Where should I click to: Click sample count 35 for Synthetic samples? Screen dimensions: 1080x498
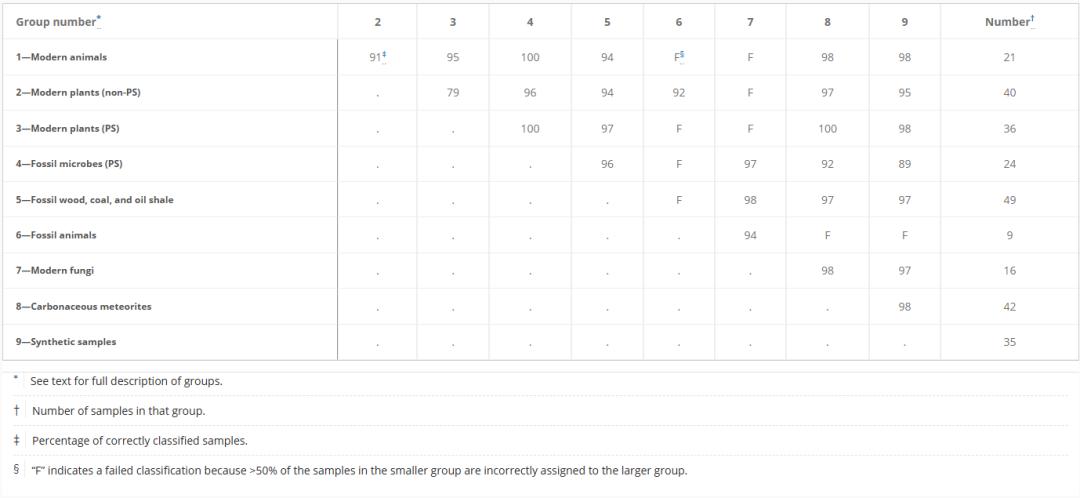click(1009, 342)
